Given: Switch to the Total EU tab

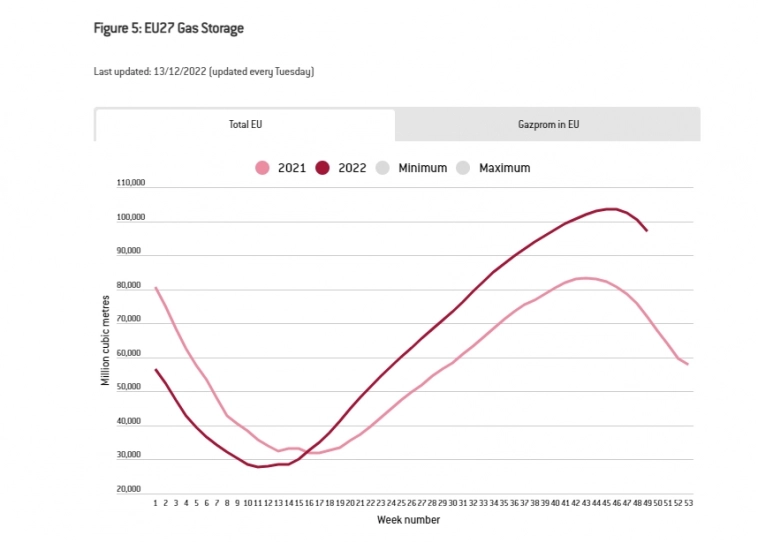Looking at the screenshot, I should 245,125.
